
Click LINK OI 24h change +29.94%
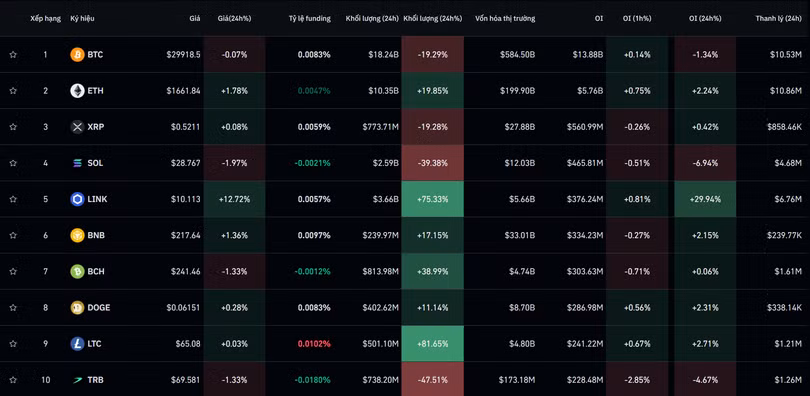tap(705, 199)
